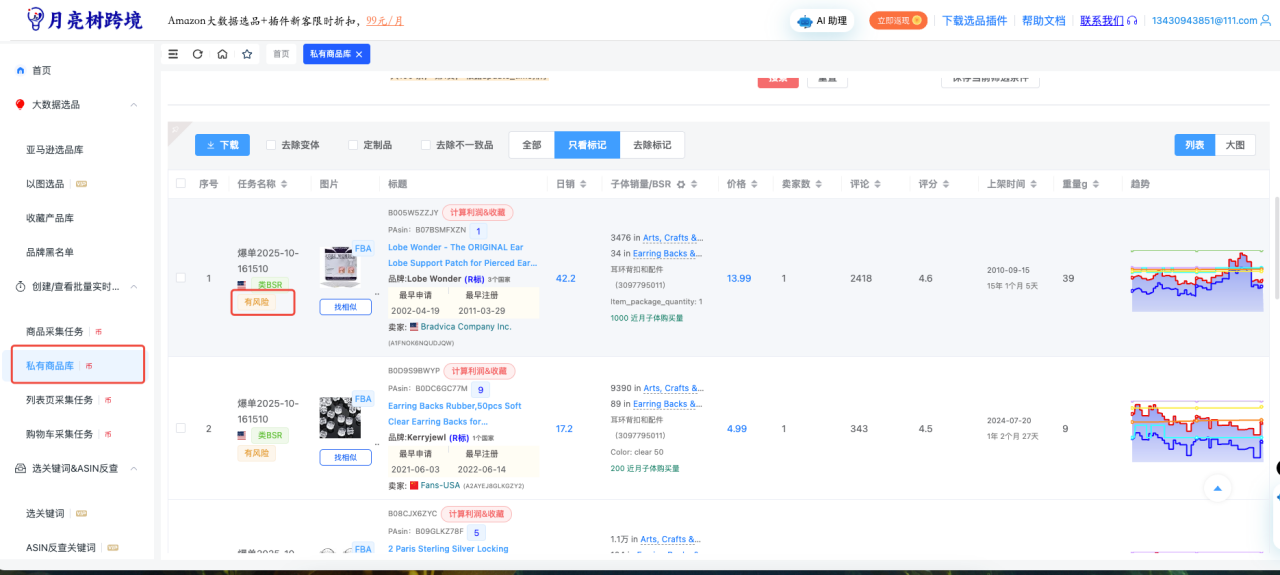The image size is (1280, 575).
Task: Sort by 日销 column arrows
Action: [582, 184]
